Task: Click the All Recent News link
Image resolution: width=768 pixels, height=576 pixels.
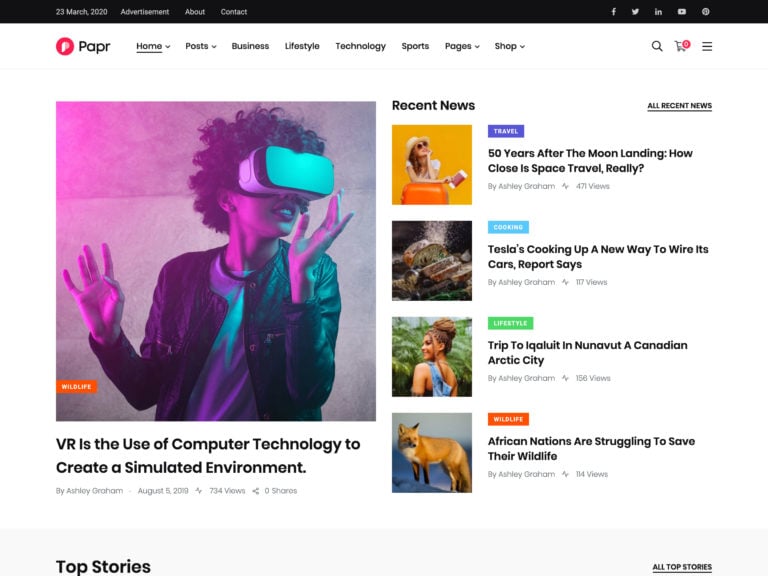Action: tap(679, 106)
